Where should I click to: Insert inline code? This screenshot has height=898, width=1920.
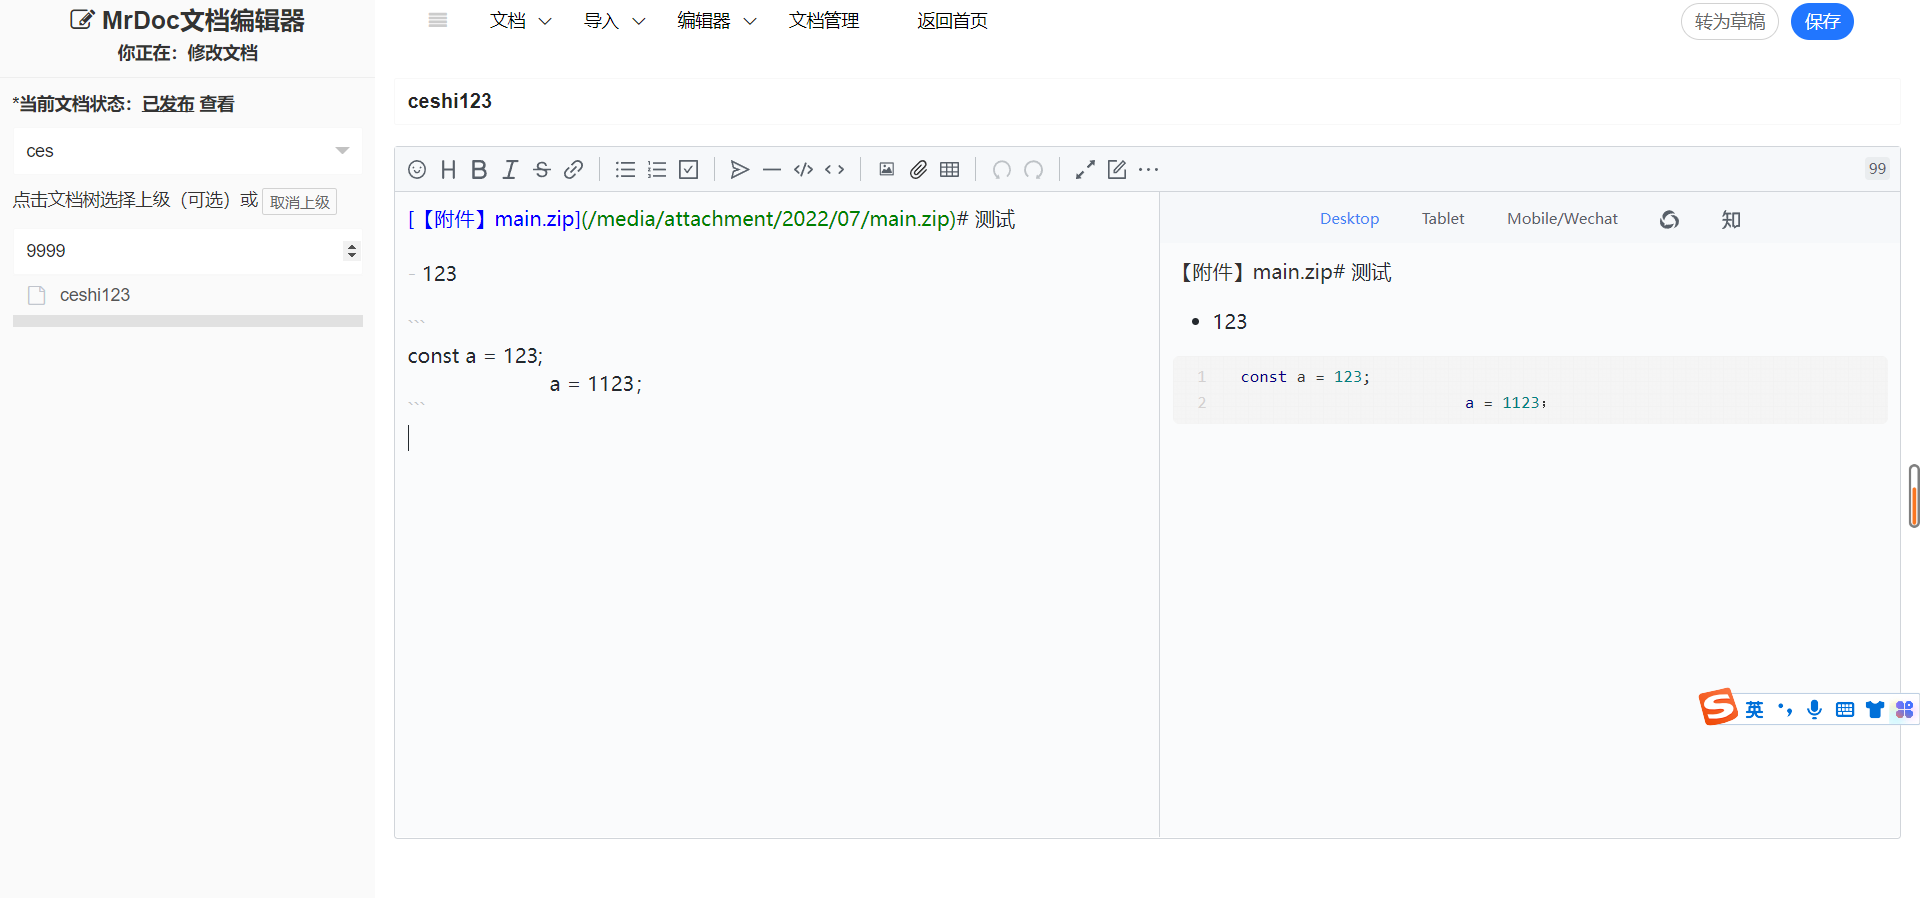point(835,170)
